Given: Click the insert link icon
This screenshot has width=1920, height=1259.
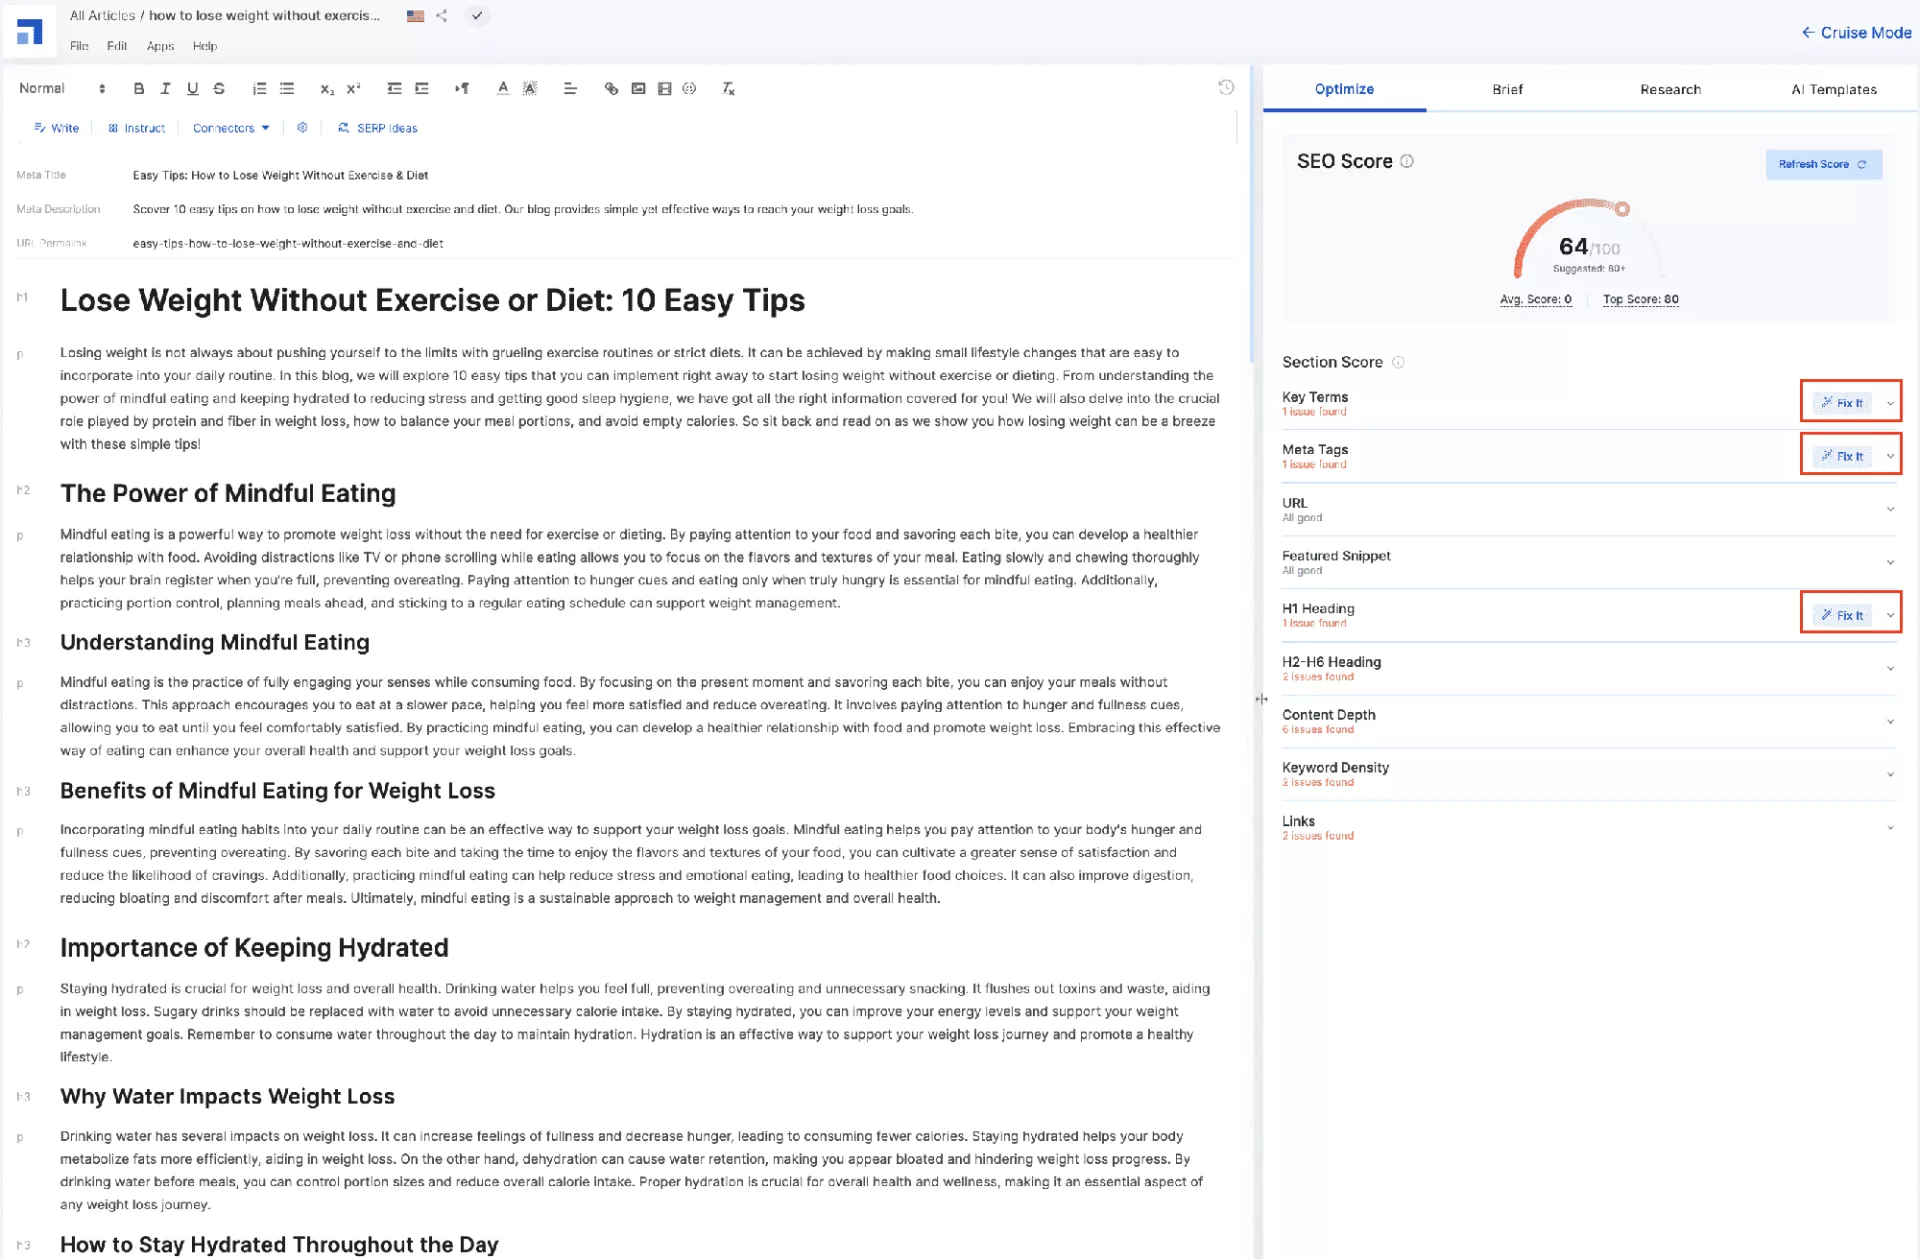Looking at the screenshot, I should click(611, 89).
